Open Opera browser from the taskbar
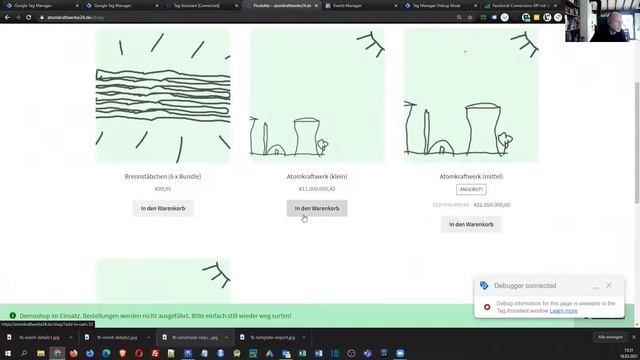 click(x=139, y=353)
